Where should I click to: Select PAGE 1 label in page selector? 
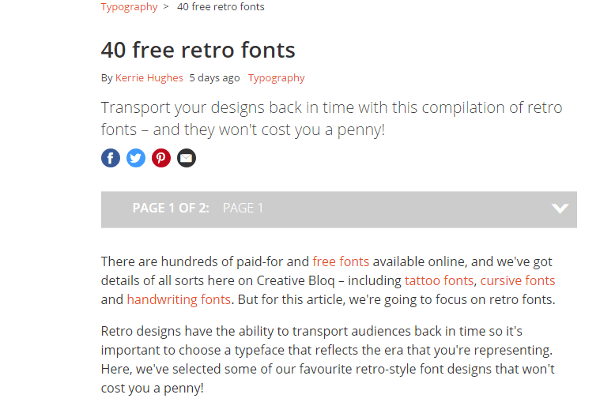243,208
